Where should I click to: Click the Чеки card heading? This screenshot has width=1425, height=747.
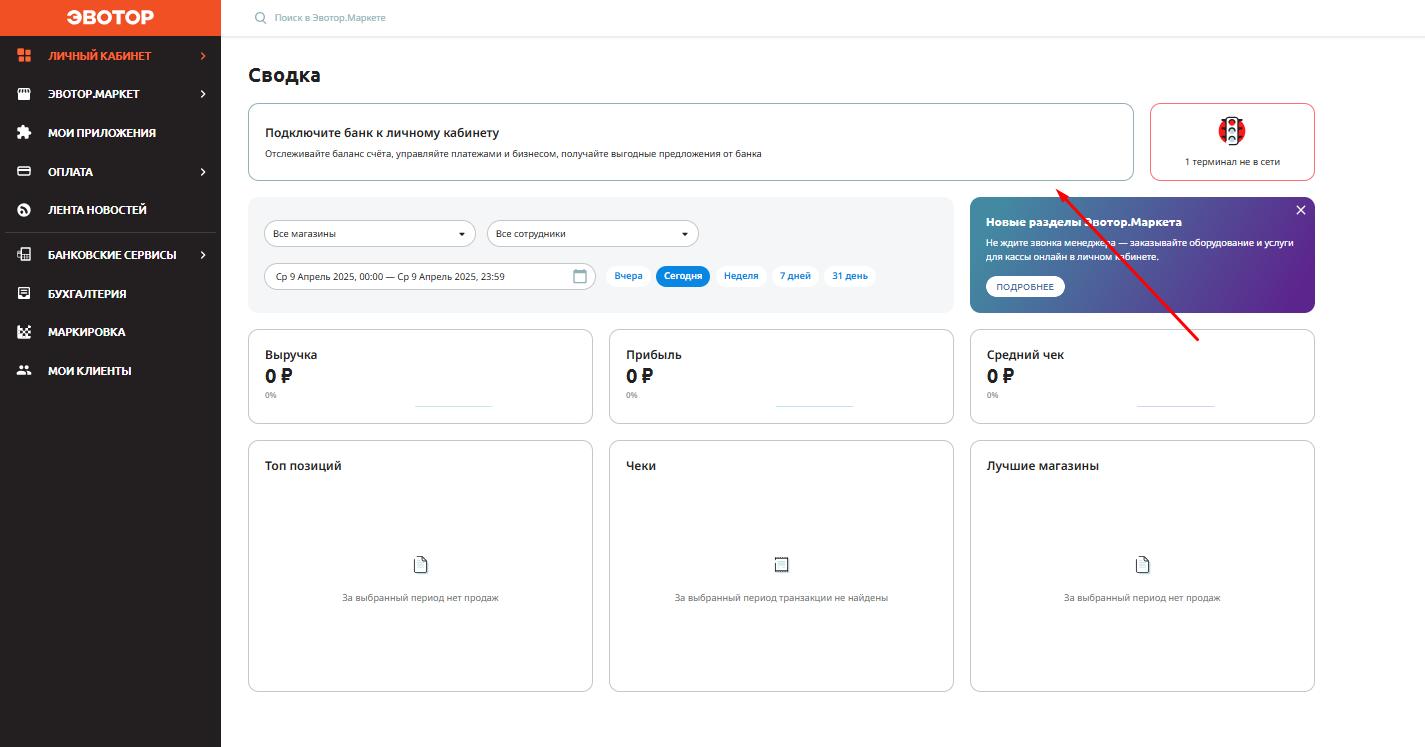tap(641, 466)
